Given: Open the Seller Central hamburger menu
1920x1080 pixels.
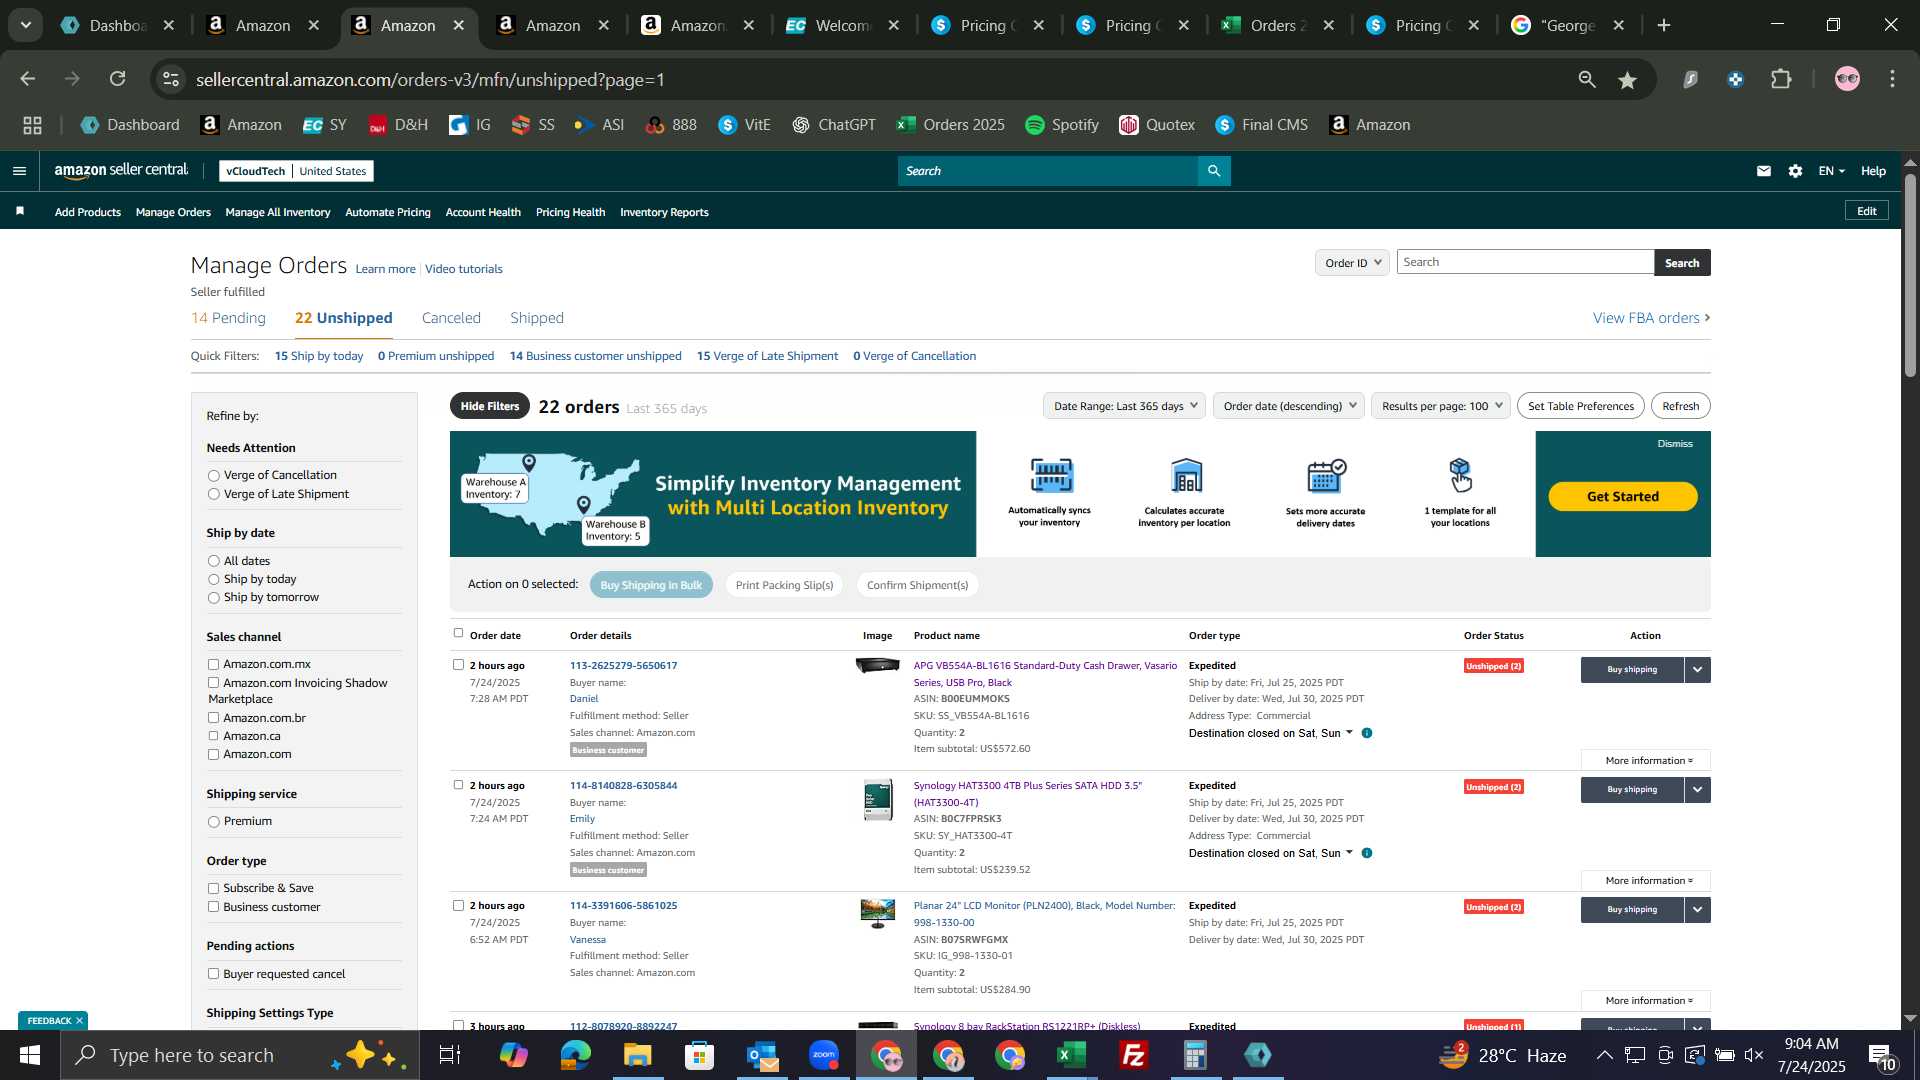Looking at the screenshot, I should click(19, 171).
